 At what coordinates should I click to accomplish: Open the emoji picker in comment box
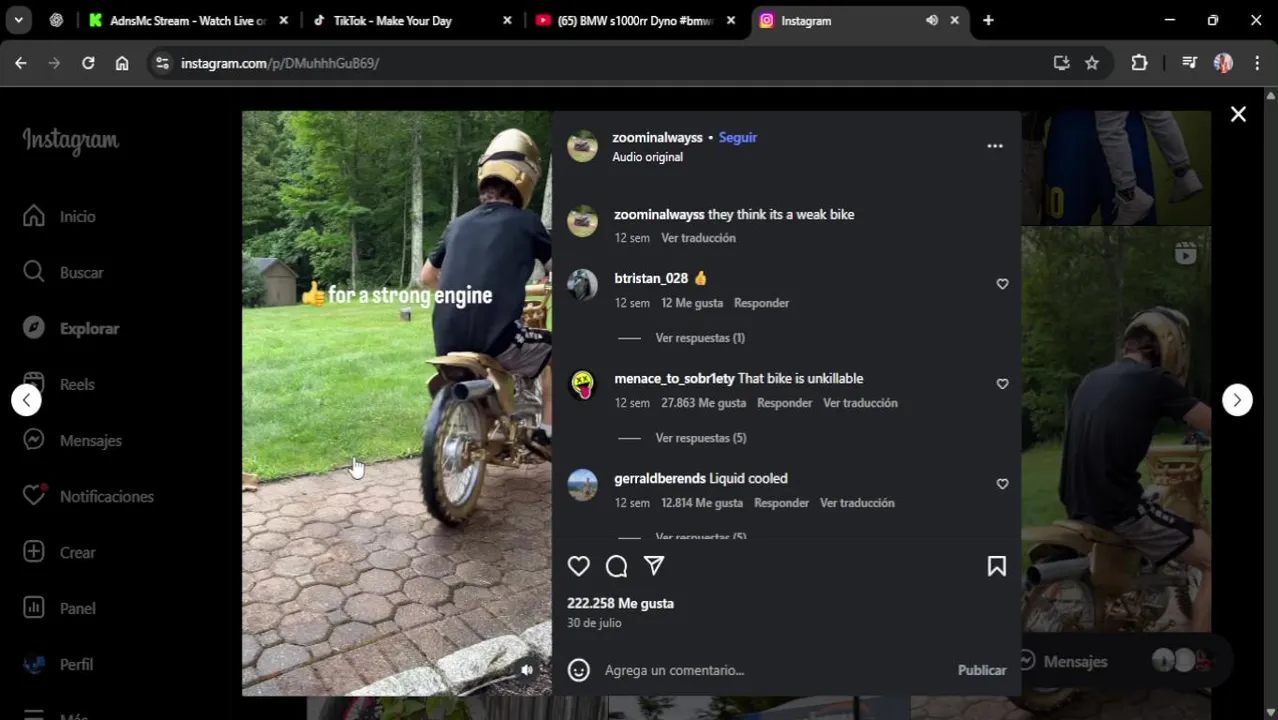(x=578, y=670)
